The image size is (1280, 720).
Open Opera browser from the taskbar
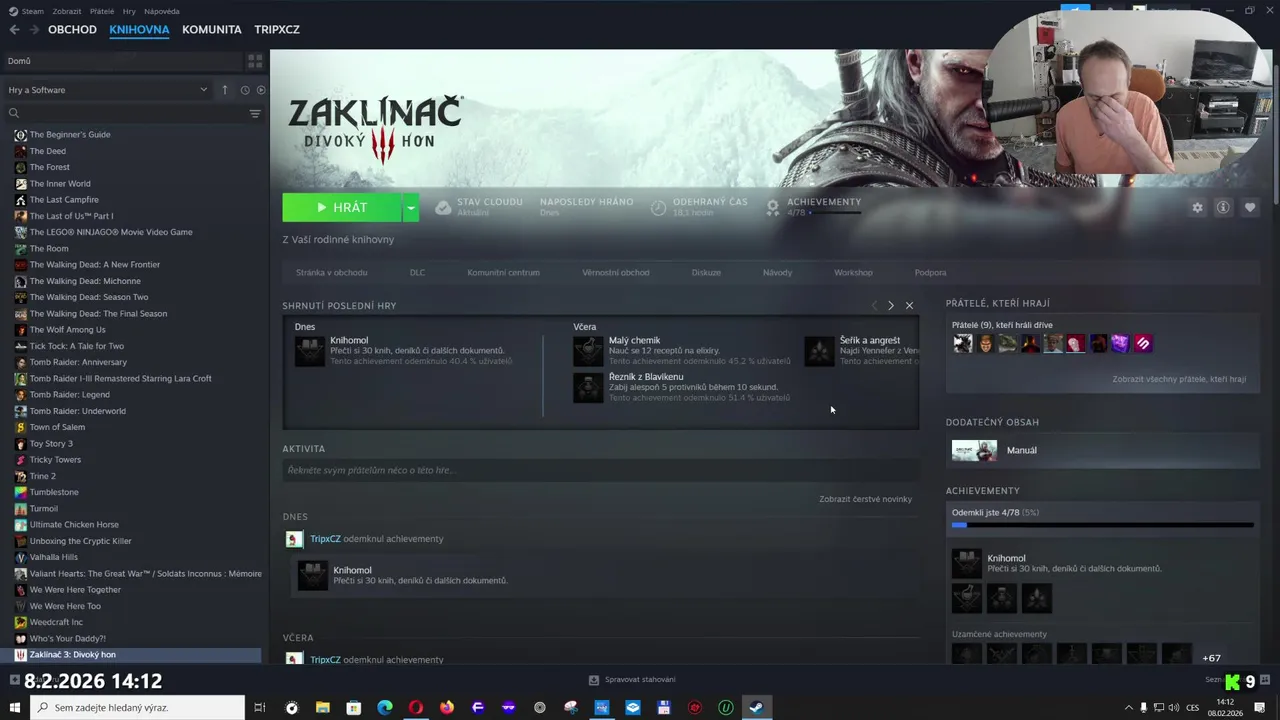416,708
